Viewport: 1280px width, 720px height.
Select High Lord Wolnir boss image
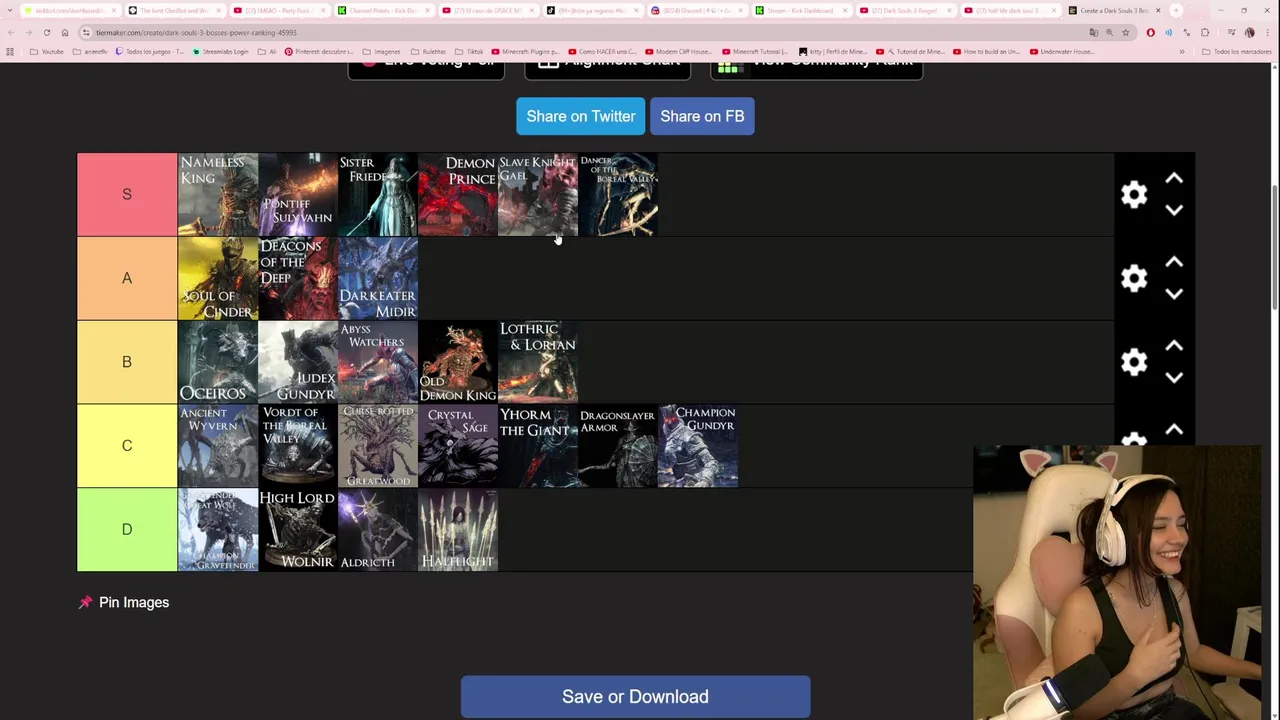click(x=298, y=529)
